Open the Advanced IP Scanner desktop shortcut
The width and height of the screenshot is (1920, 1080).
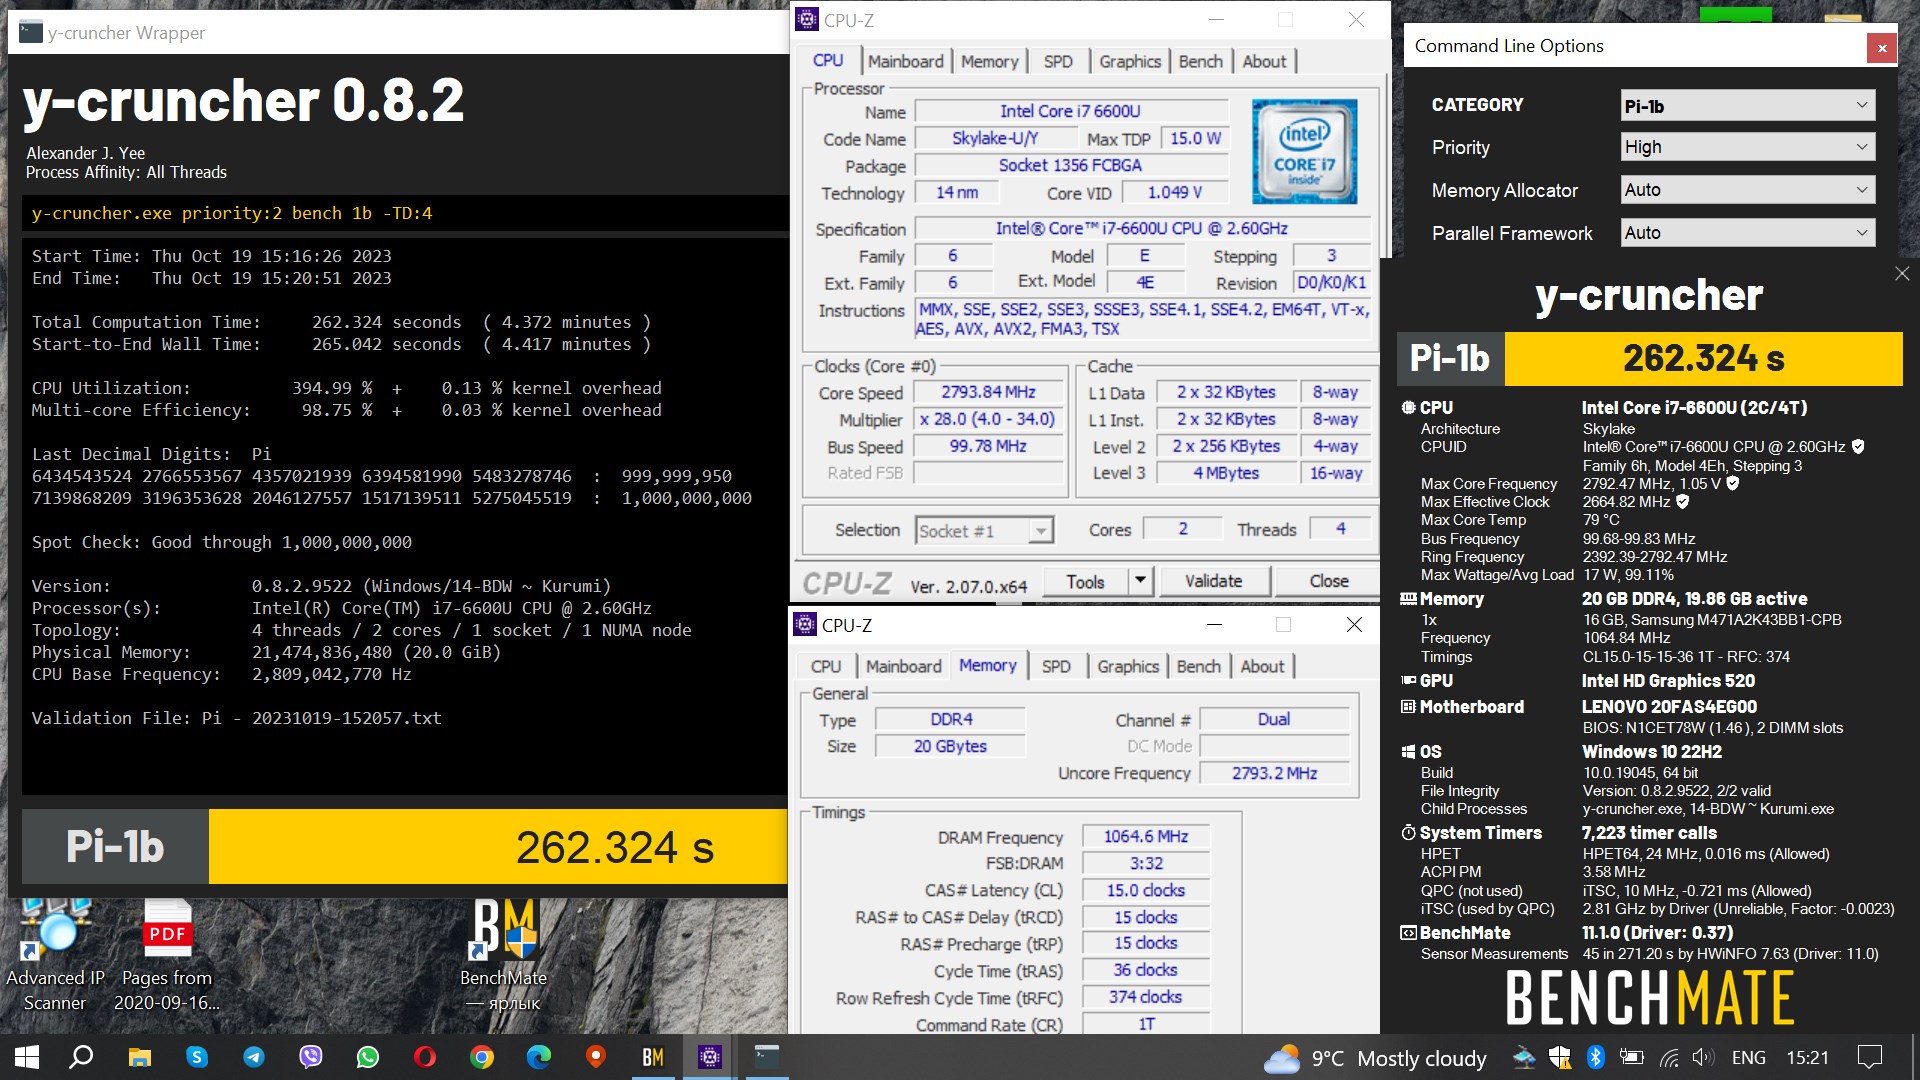(55, 955)
